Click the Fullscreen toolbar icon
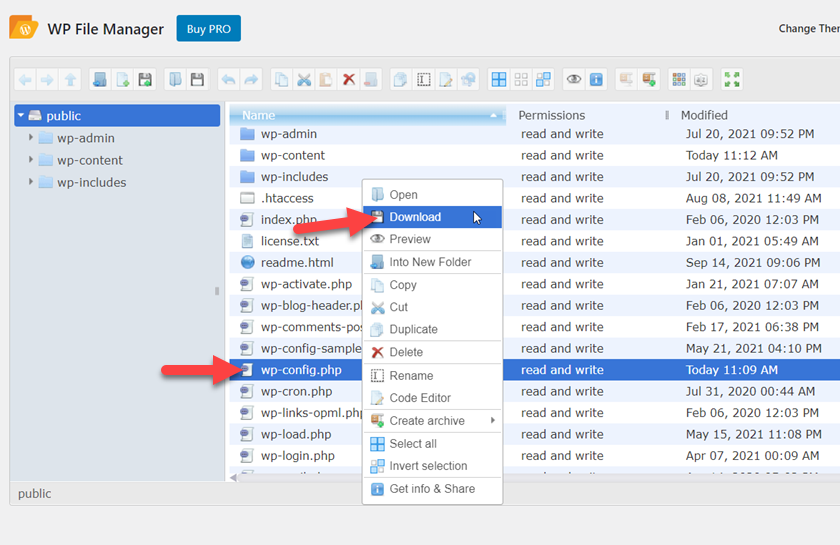The height and width of the screenshot is (545, 840). (x=732, y=80)
